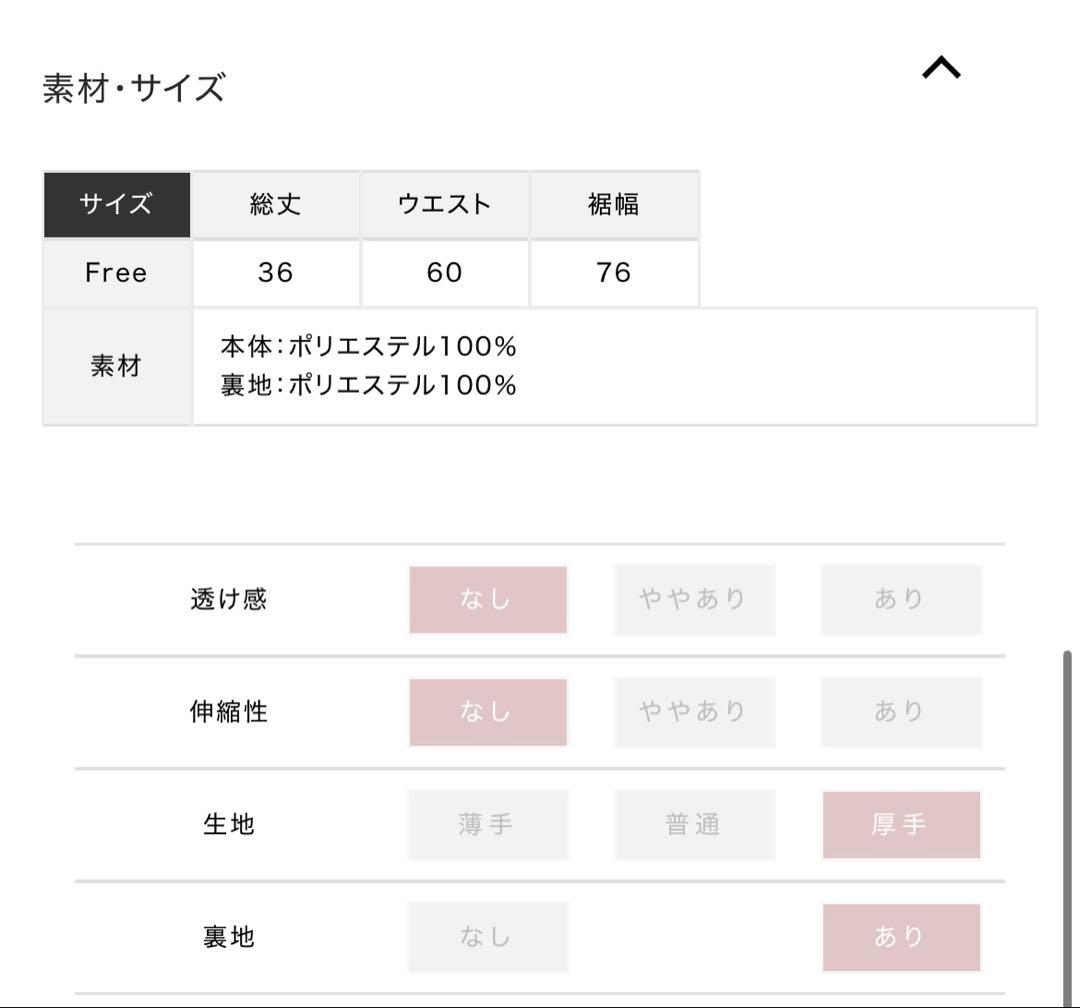Choose なし for 裏地
Screen dimensions: 1080x1008
tap(488, 936)
